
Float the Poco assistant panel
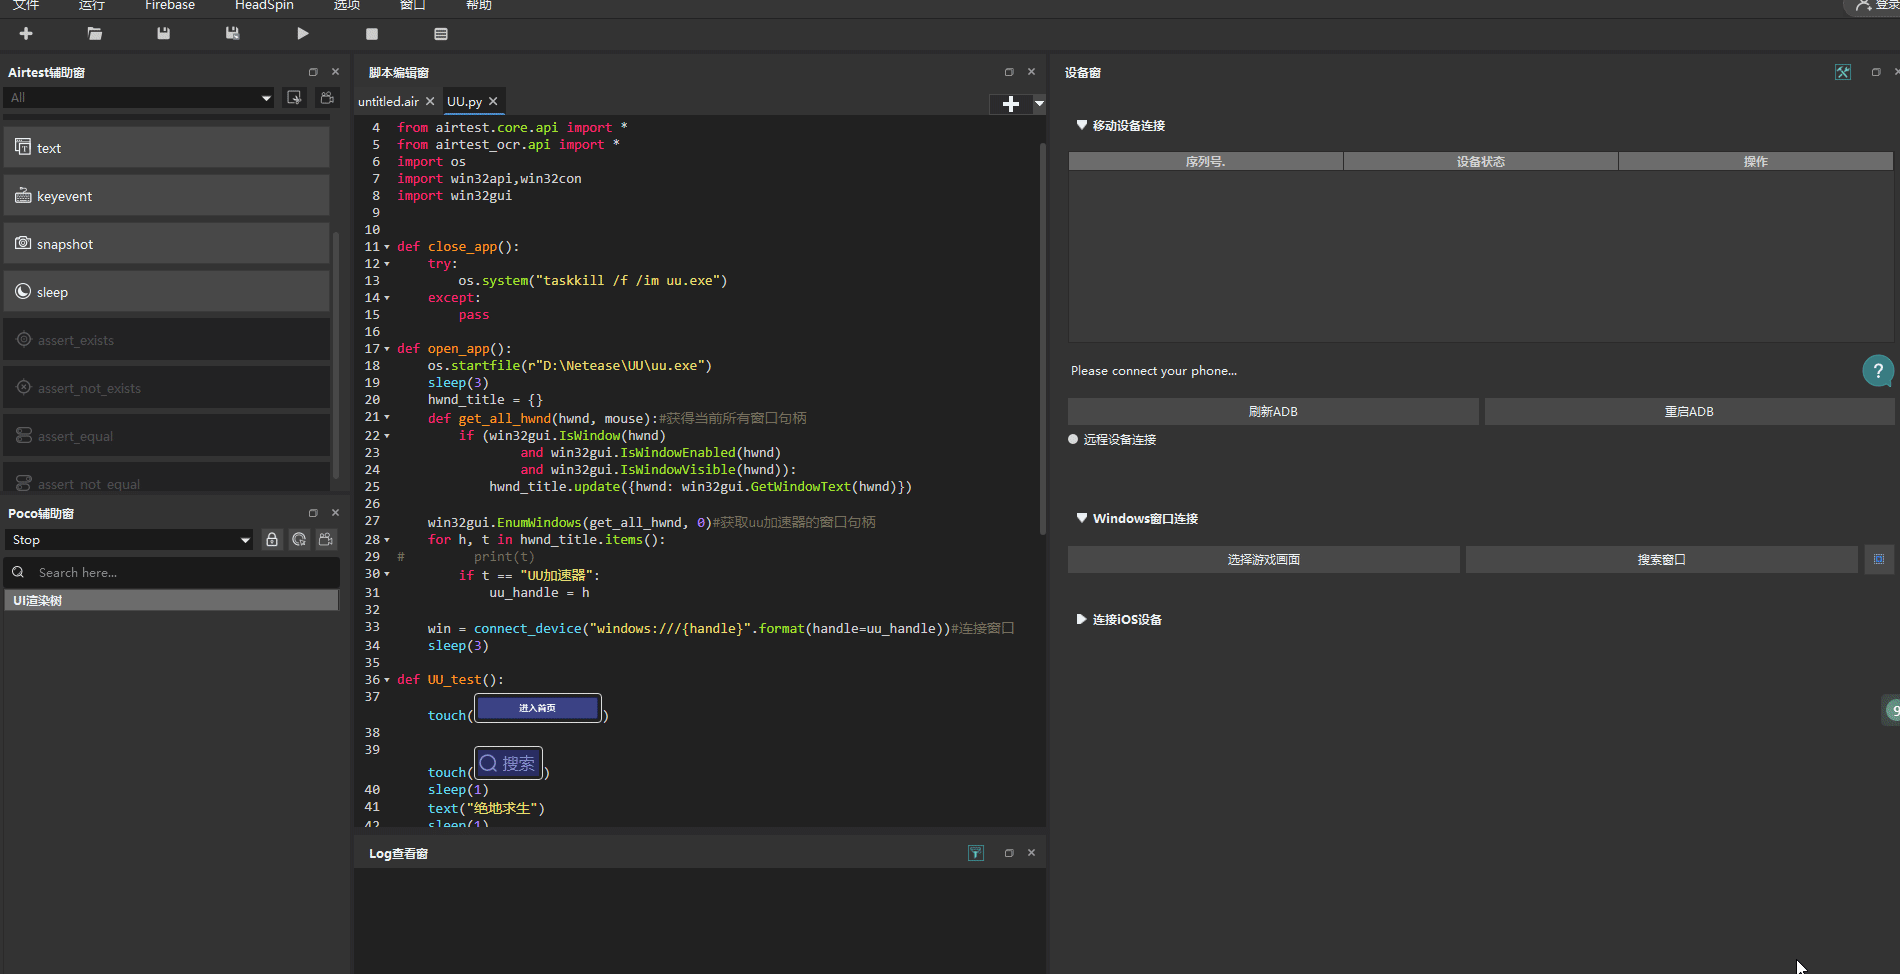313,513
